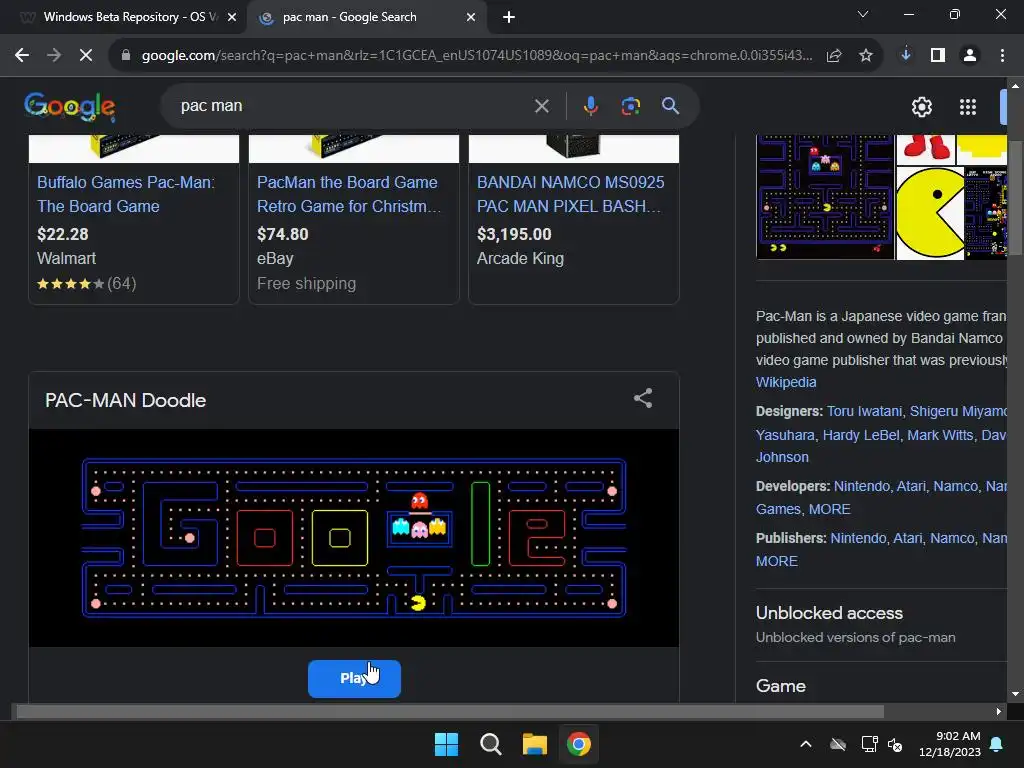Click the Play button for the Doodle
The height and width of the screenshot is (768, 1024).
pyautogui.click(x=354, y=679)
